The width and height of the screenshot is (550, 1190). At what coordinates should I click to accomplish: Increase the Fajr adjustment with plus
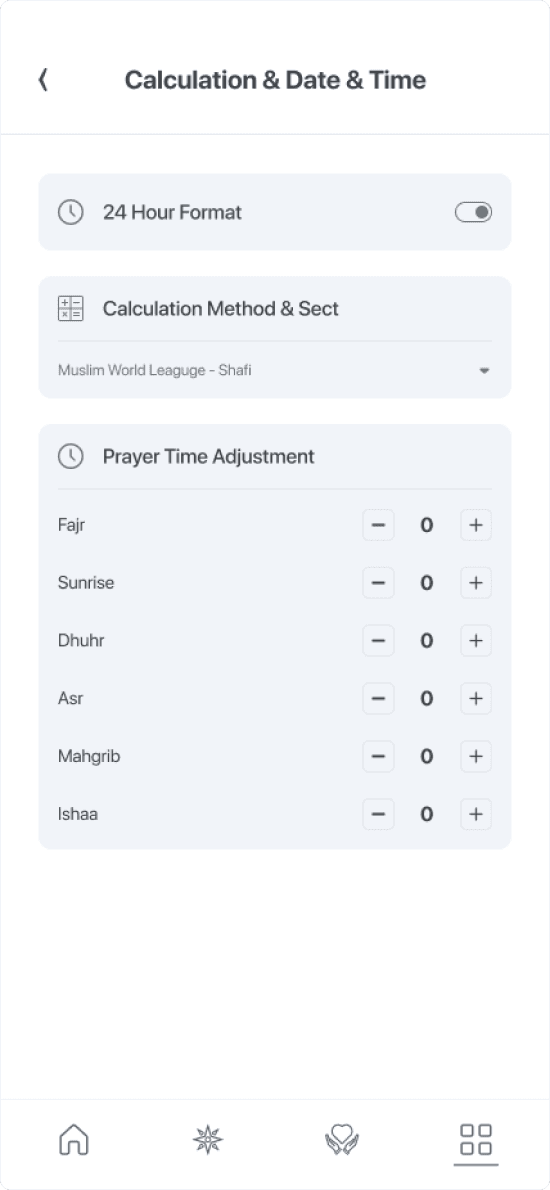point(476,525)
